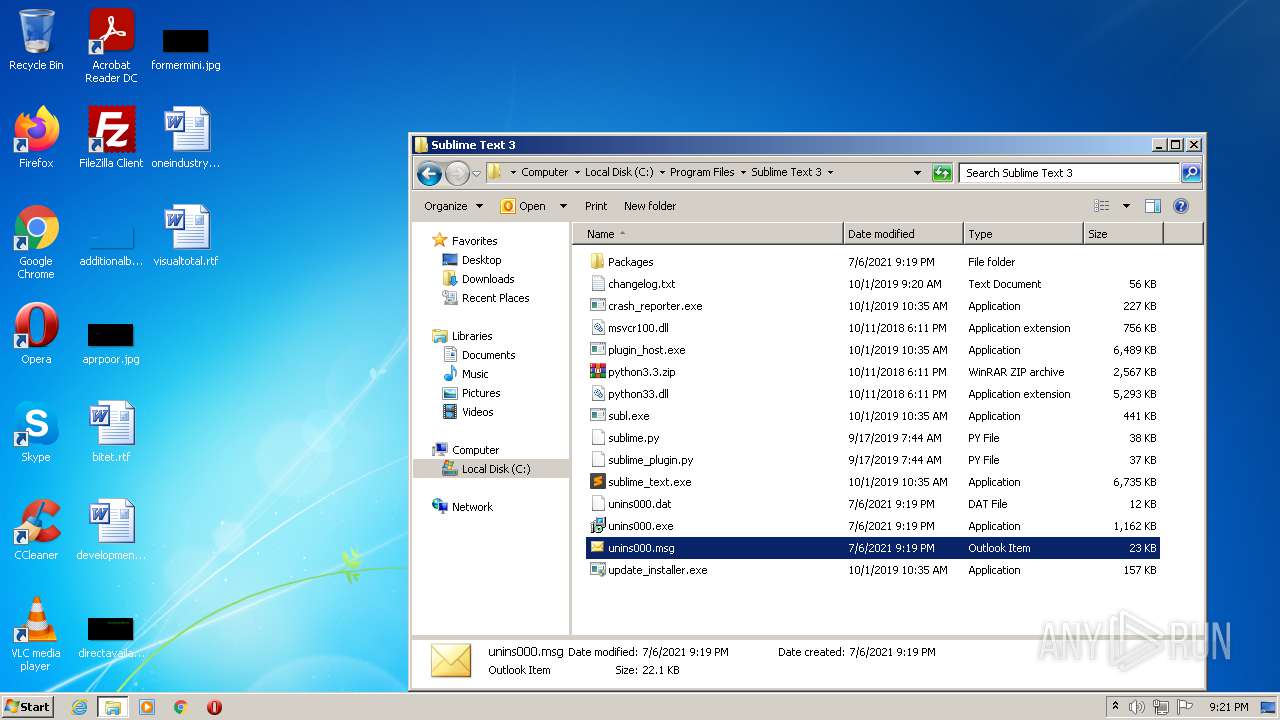Screen dimensions: 1280x720
Task: Select Desktop under Favorites
Action: (480, 260)
